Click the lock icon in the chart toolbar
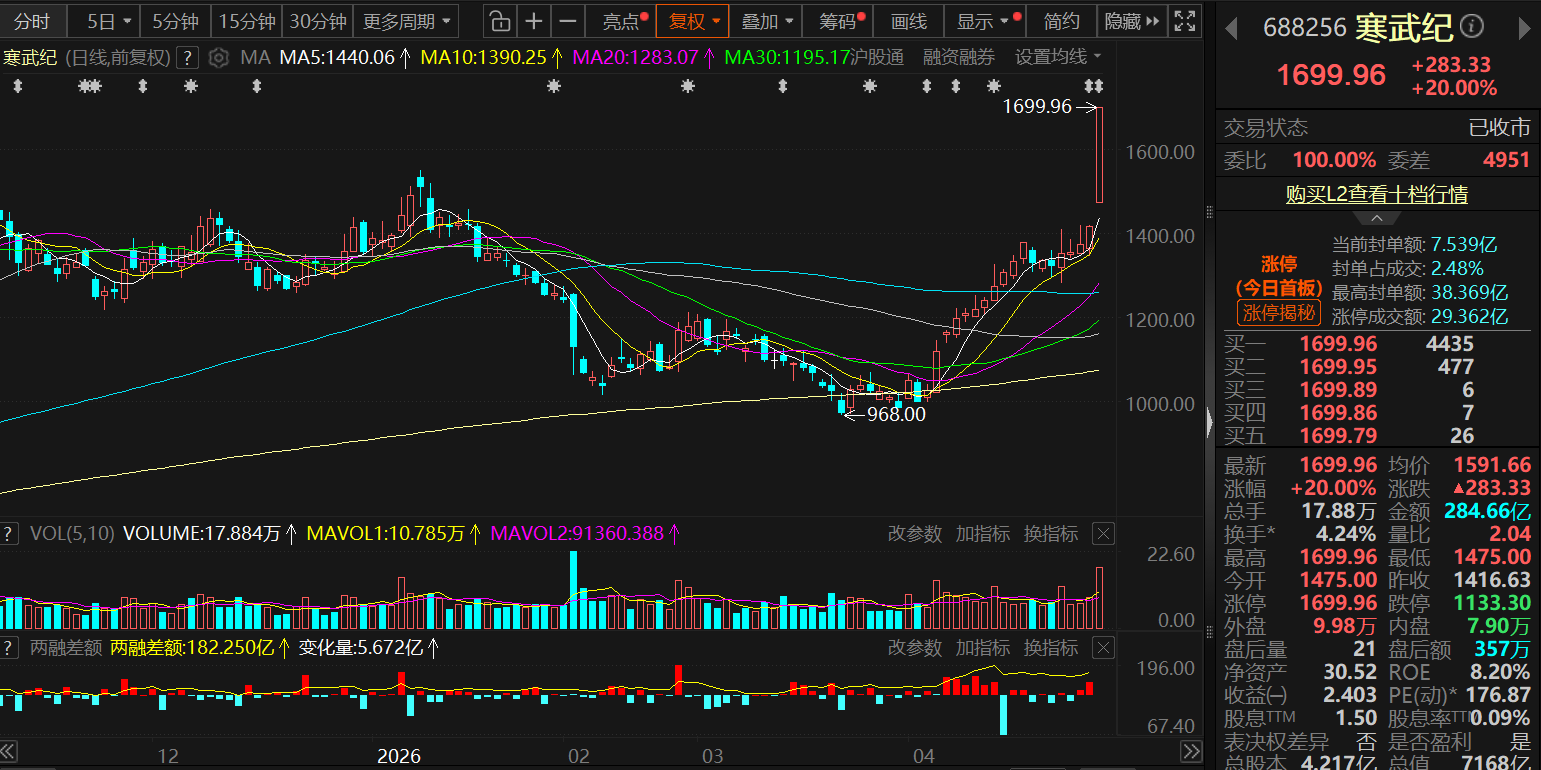This screenshot has height=770, width=1541. [500, 21]
